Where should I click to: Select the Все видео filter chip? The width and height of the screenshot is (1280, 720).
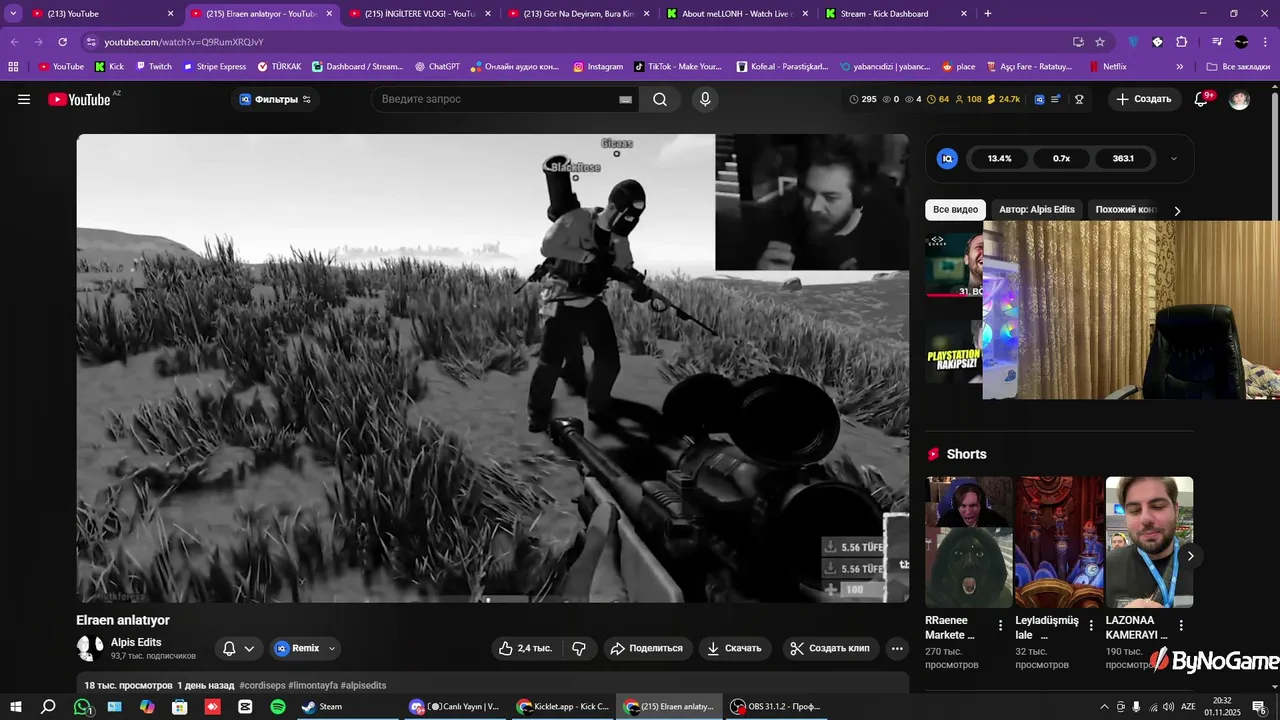(955, 210)
